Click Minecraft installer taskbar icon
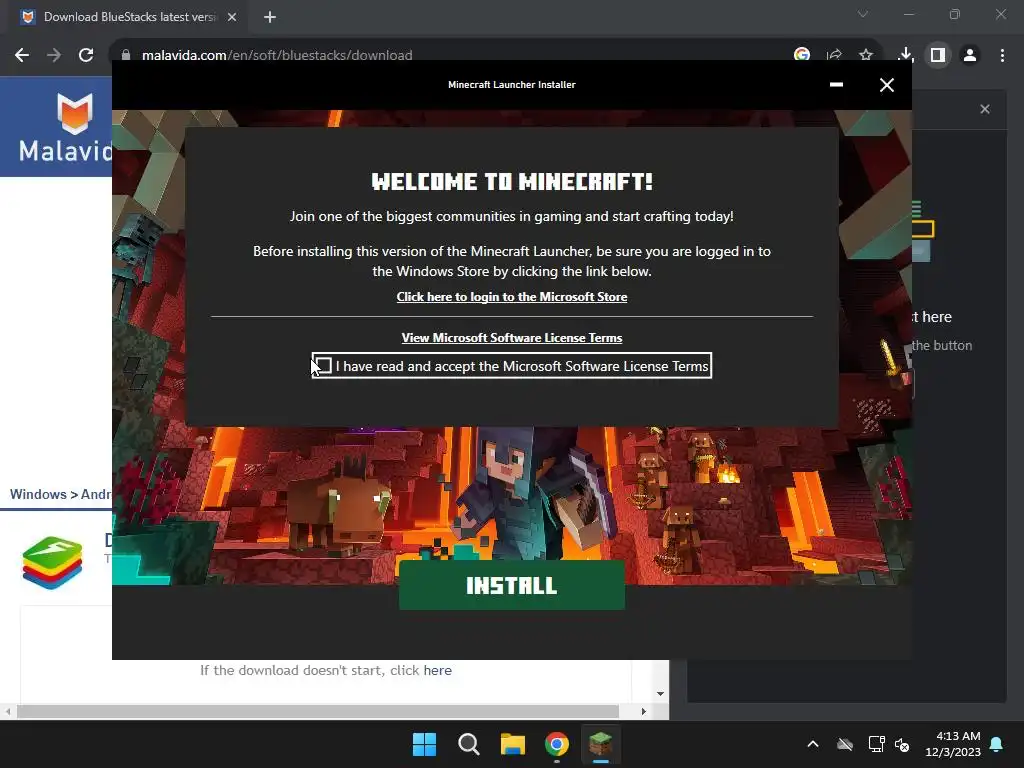 click(x=601, y=744)
